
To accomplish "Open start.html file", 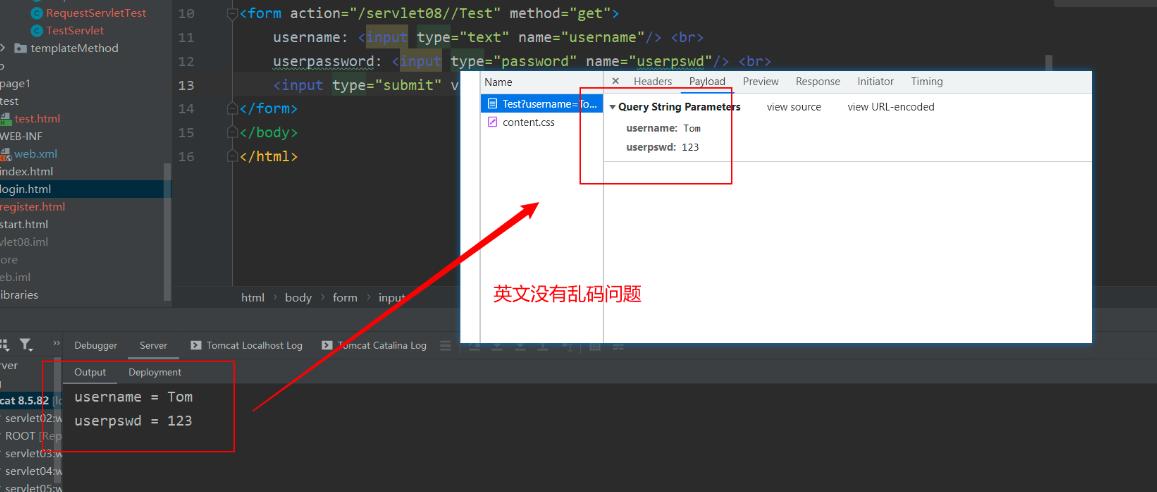I will [x=24, y=224].
